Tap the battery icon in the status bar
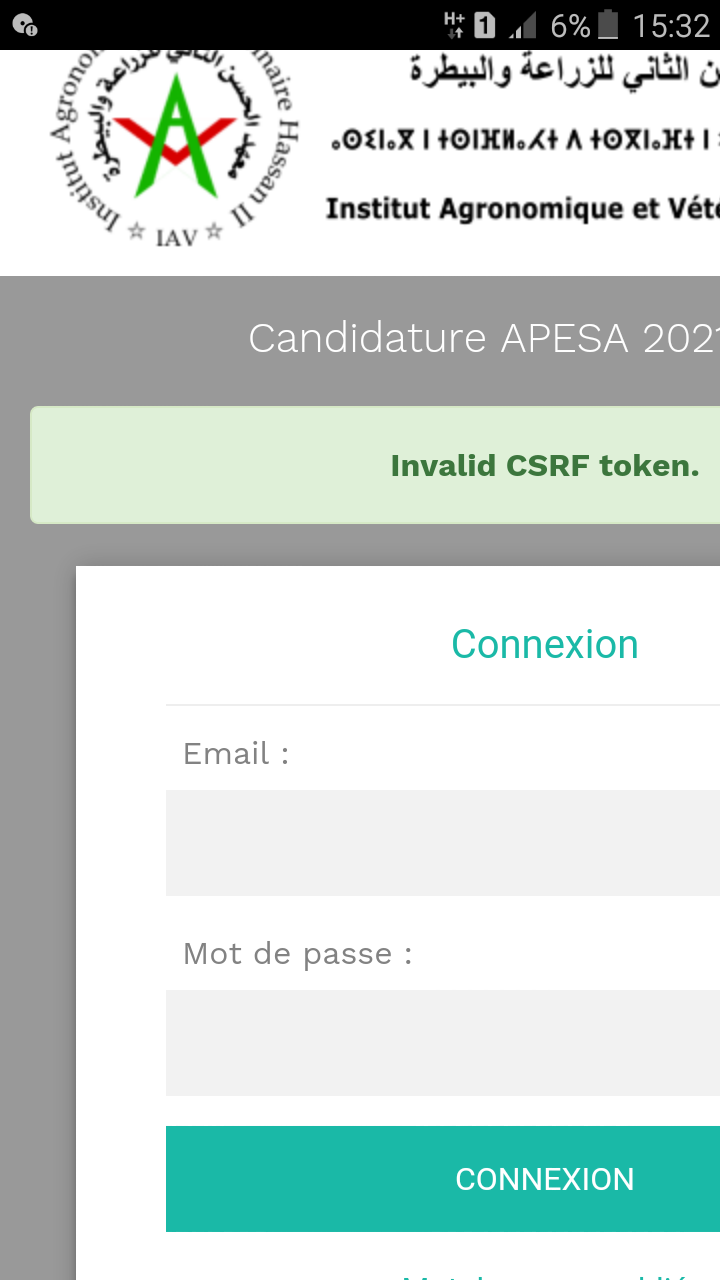720x1280 pixels. [607, 25]
